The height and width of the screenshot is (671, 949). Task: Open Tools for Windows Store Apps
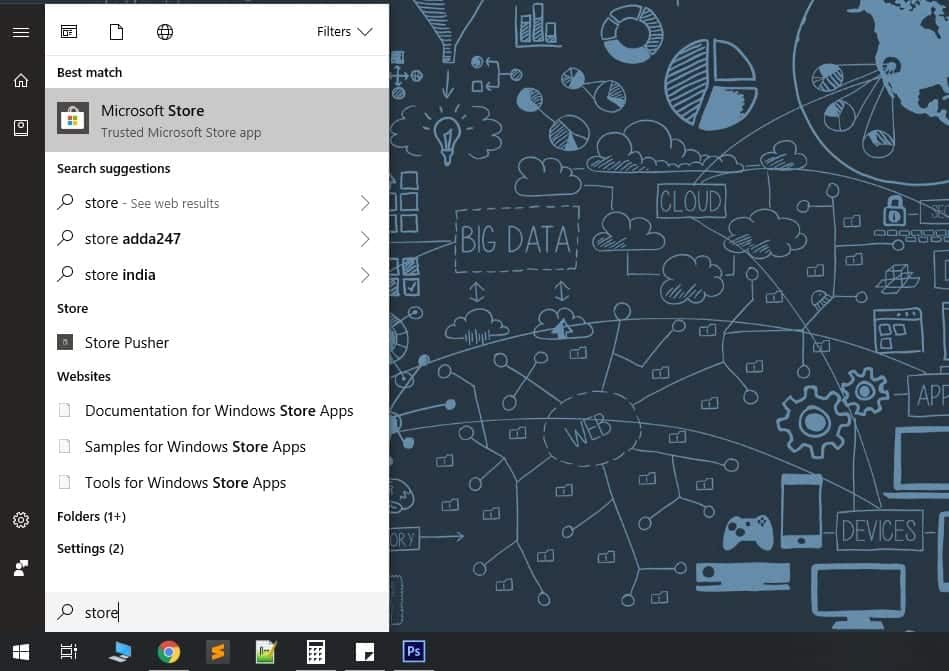point(217,483)
